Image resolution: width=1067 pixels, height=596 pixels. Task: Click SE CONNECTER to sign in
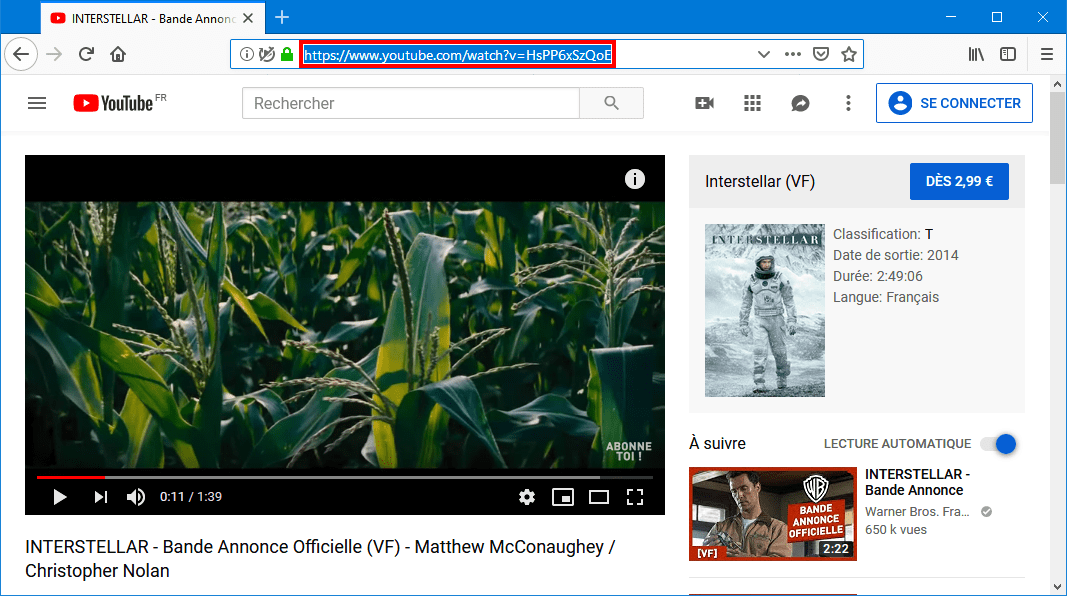pyautogui.click(x=954, y=103)
